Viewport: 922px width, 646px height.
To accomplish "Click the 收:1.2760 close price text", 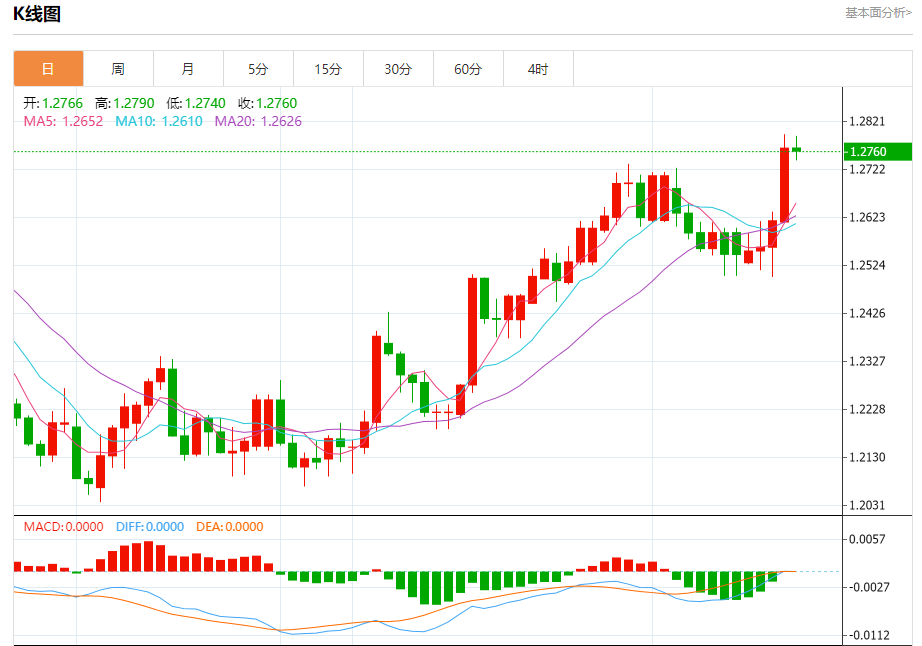I will (x=268, y=103).
